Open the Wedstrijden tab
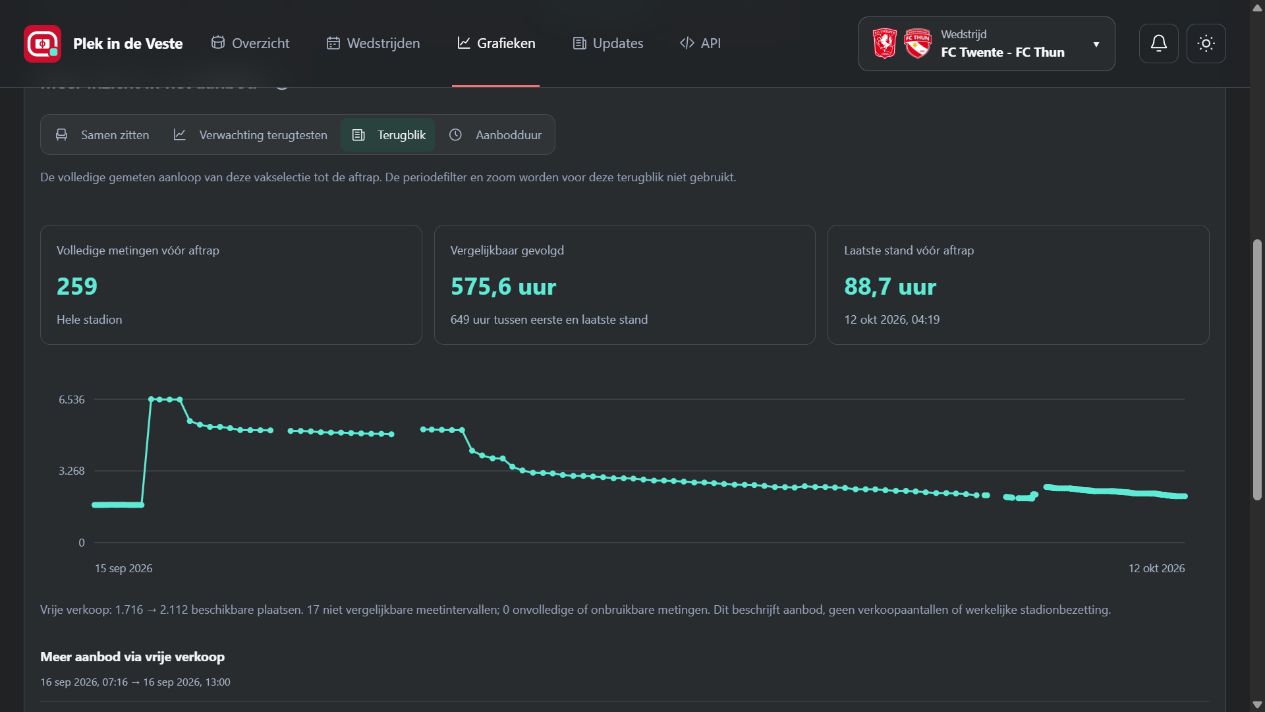Image resolution: width=1265 pixels, height=712 pixels. point(373,43)
